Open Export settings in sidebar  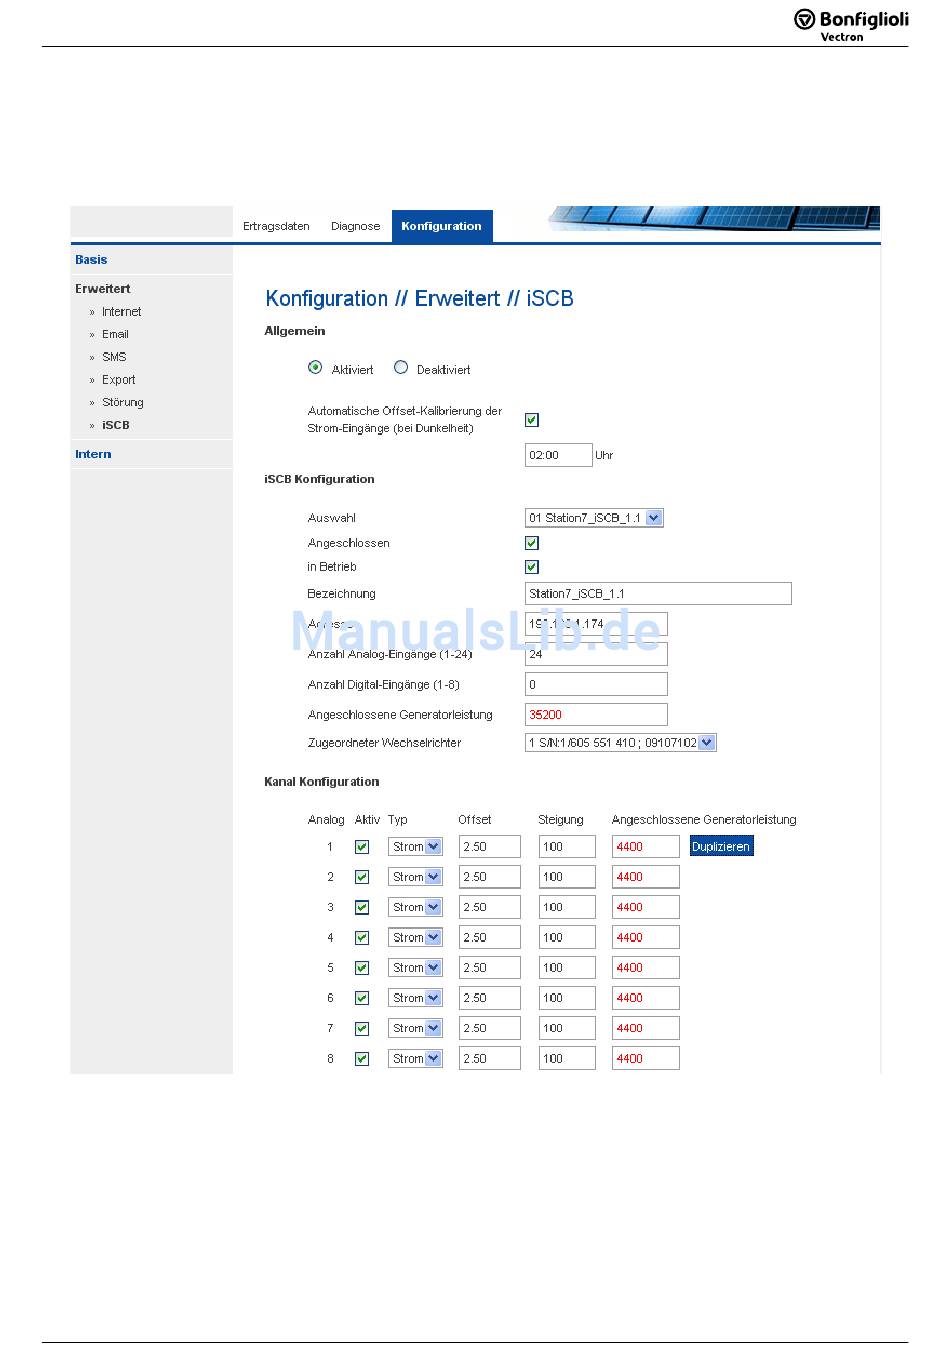[118, 380]
